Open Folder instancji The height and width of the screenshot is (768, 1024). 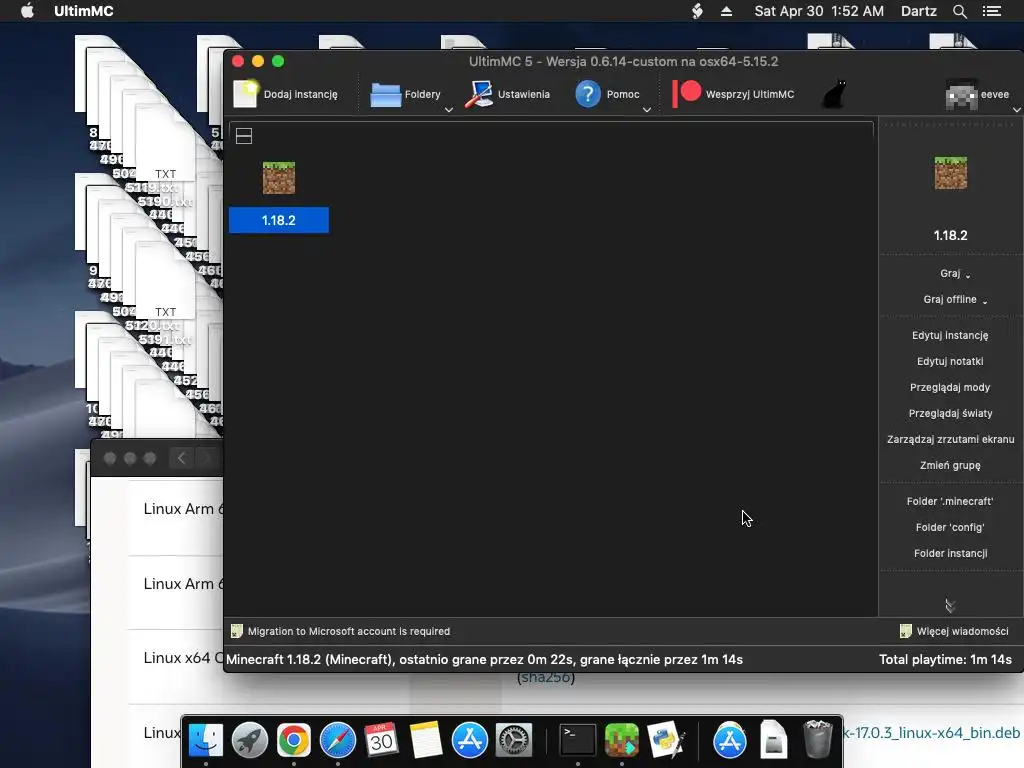pos(950,554)
